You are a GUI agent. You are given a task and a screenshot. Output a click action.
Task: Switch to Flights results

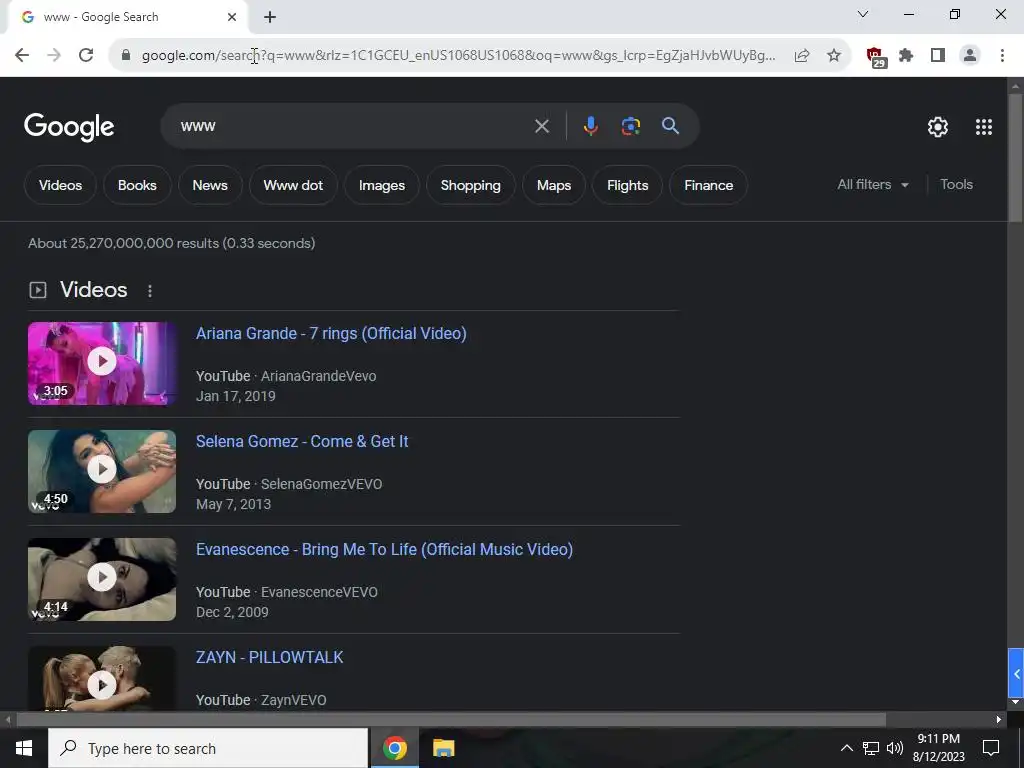pyautogui.click(x=627, y=185)
